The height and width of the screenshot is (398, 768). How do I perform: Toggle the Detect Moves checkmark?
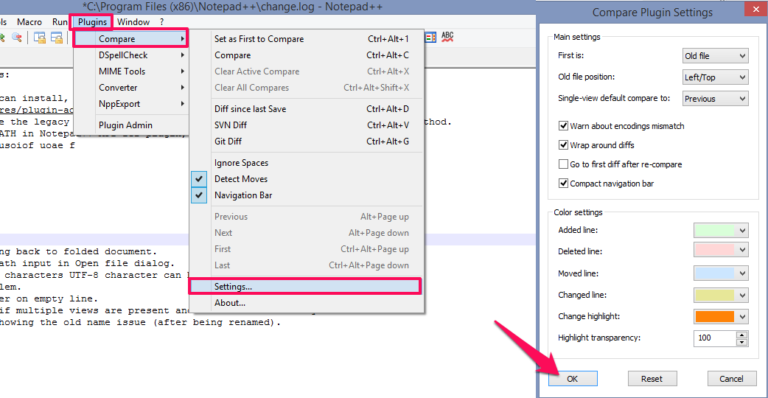[x=198, y=179]
